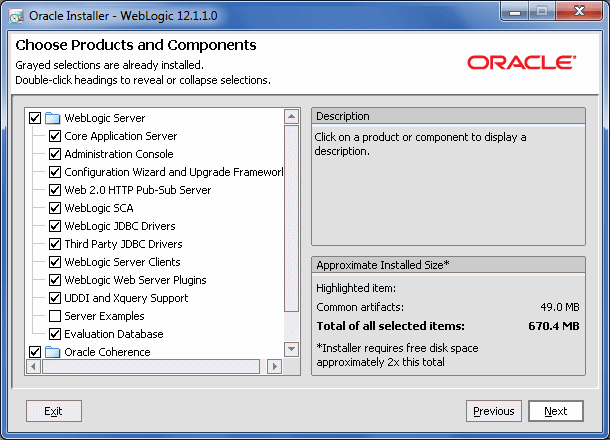
Task: Enable the Server Examples checkbox
Action: coord(55,316)
